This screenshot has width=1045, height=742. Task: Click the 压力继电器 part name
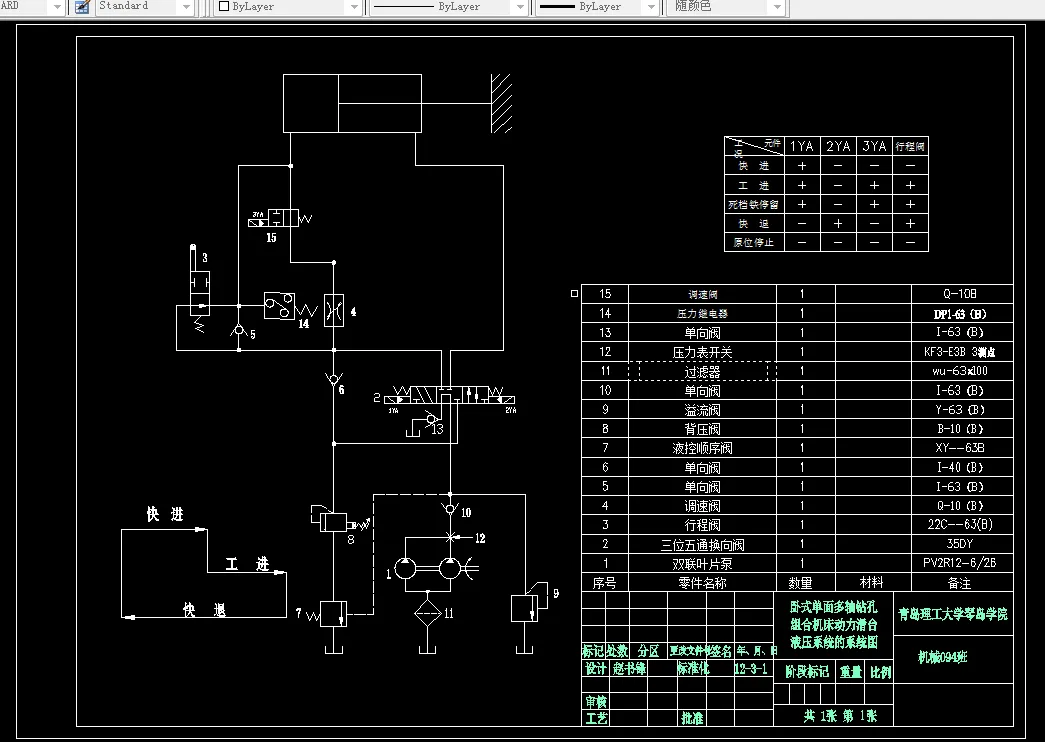click(702, 313)
